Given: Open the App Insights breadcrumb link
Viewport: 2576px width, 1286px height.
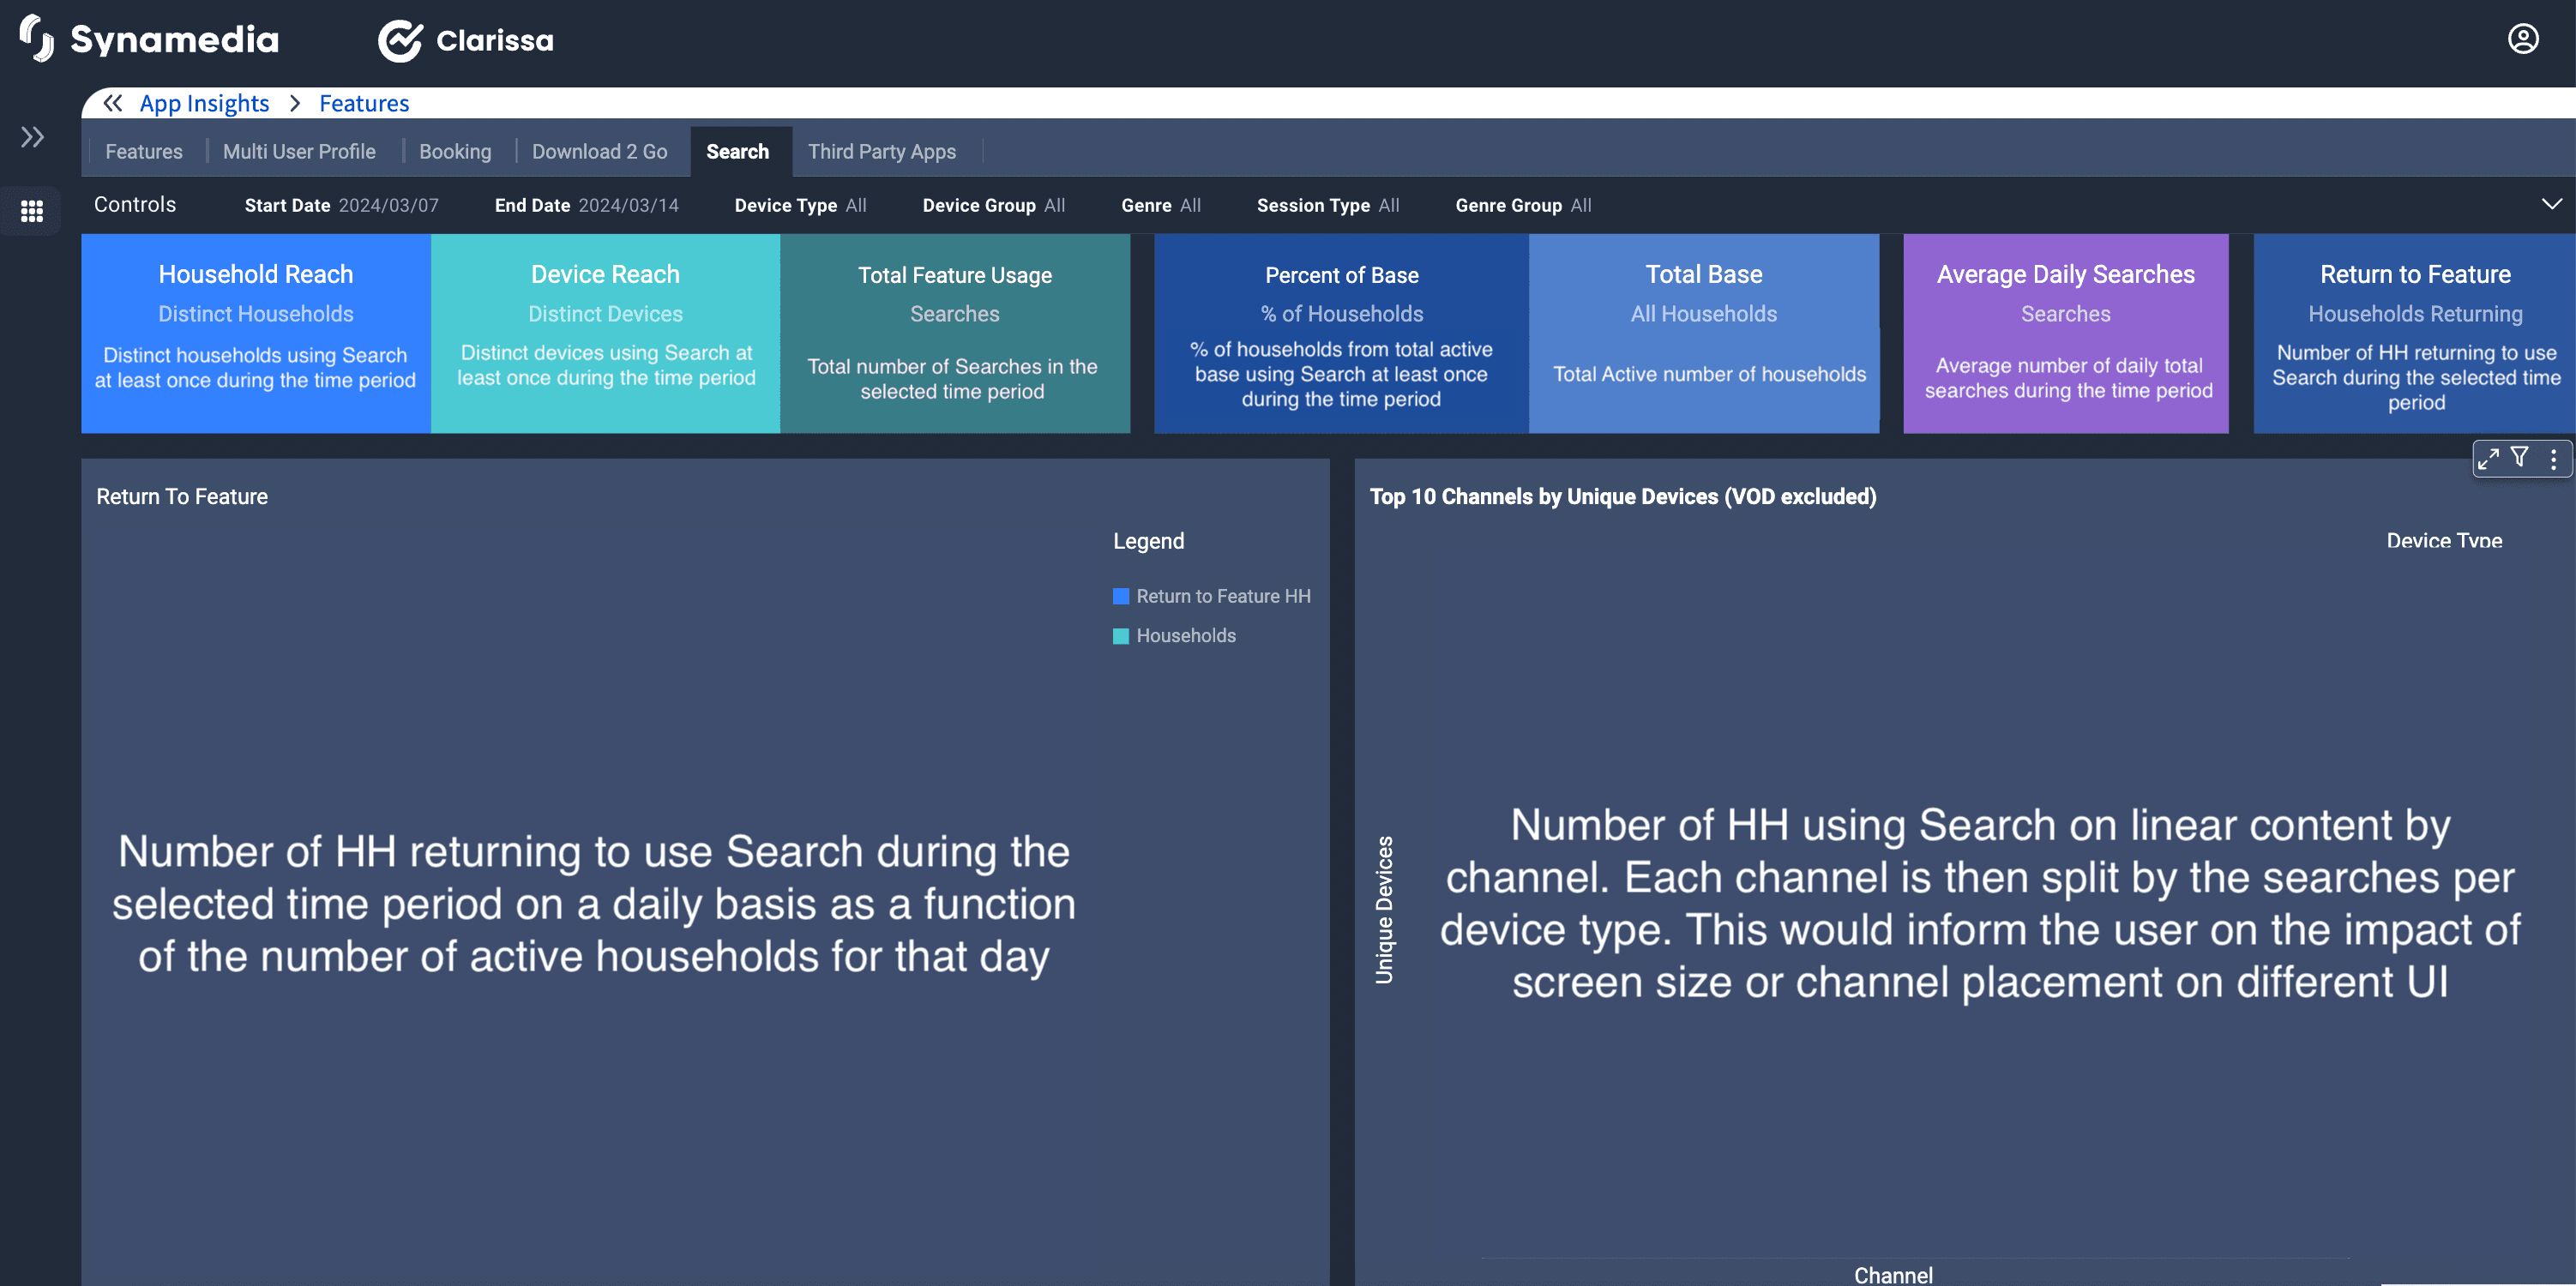Looking at the screenshot, I should [x=204, y=103].
